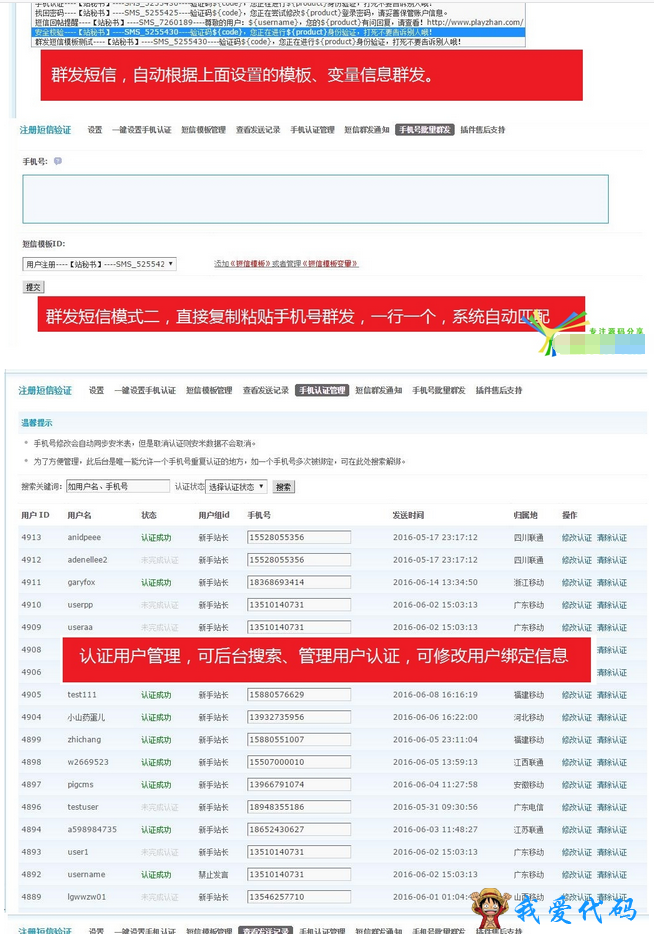
Task: Click the username garyfox
Action: pyautogui.click(x=81, y=582)
